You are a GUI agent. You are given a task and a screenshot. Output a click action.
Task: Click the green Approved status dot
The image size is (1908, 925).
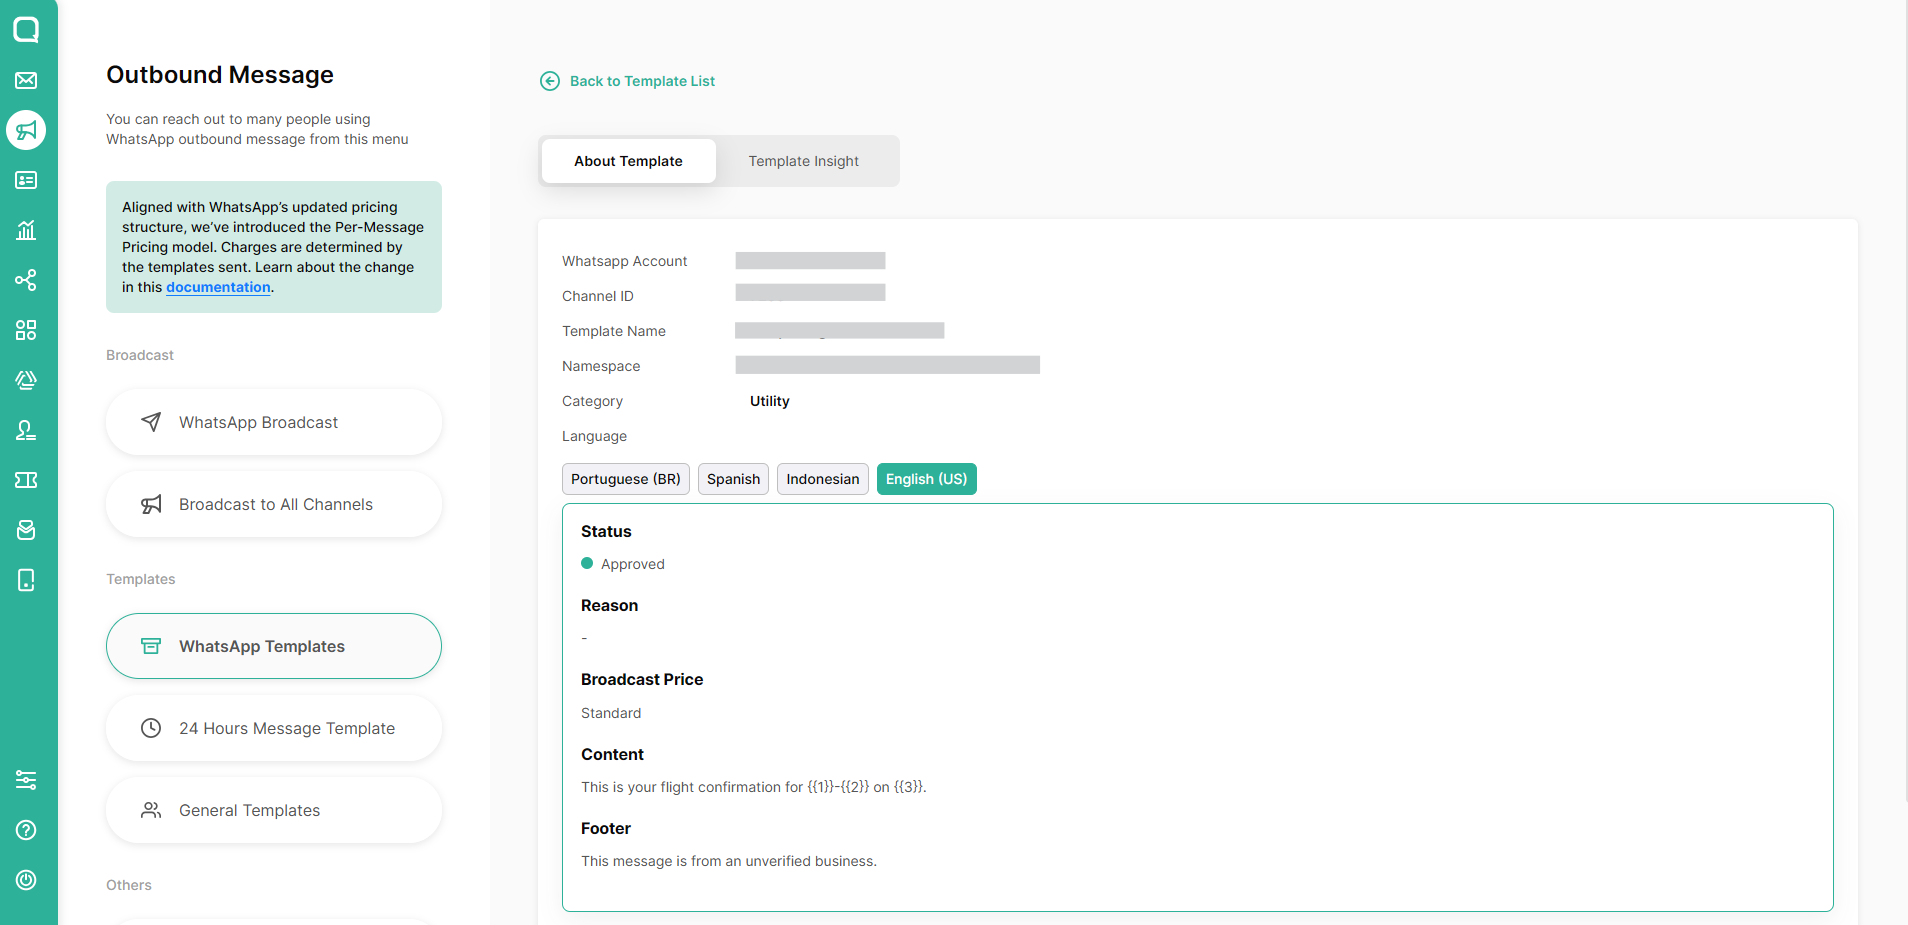click(587, 563)
